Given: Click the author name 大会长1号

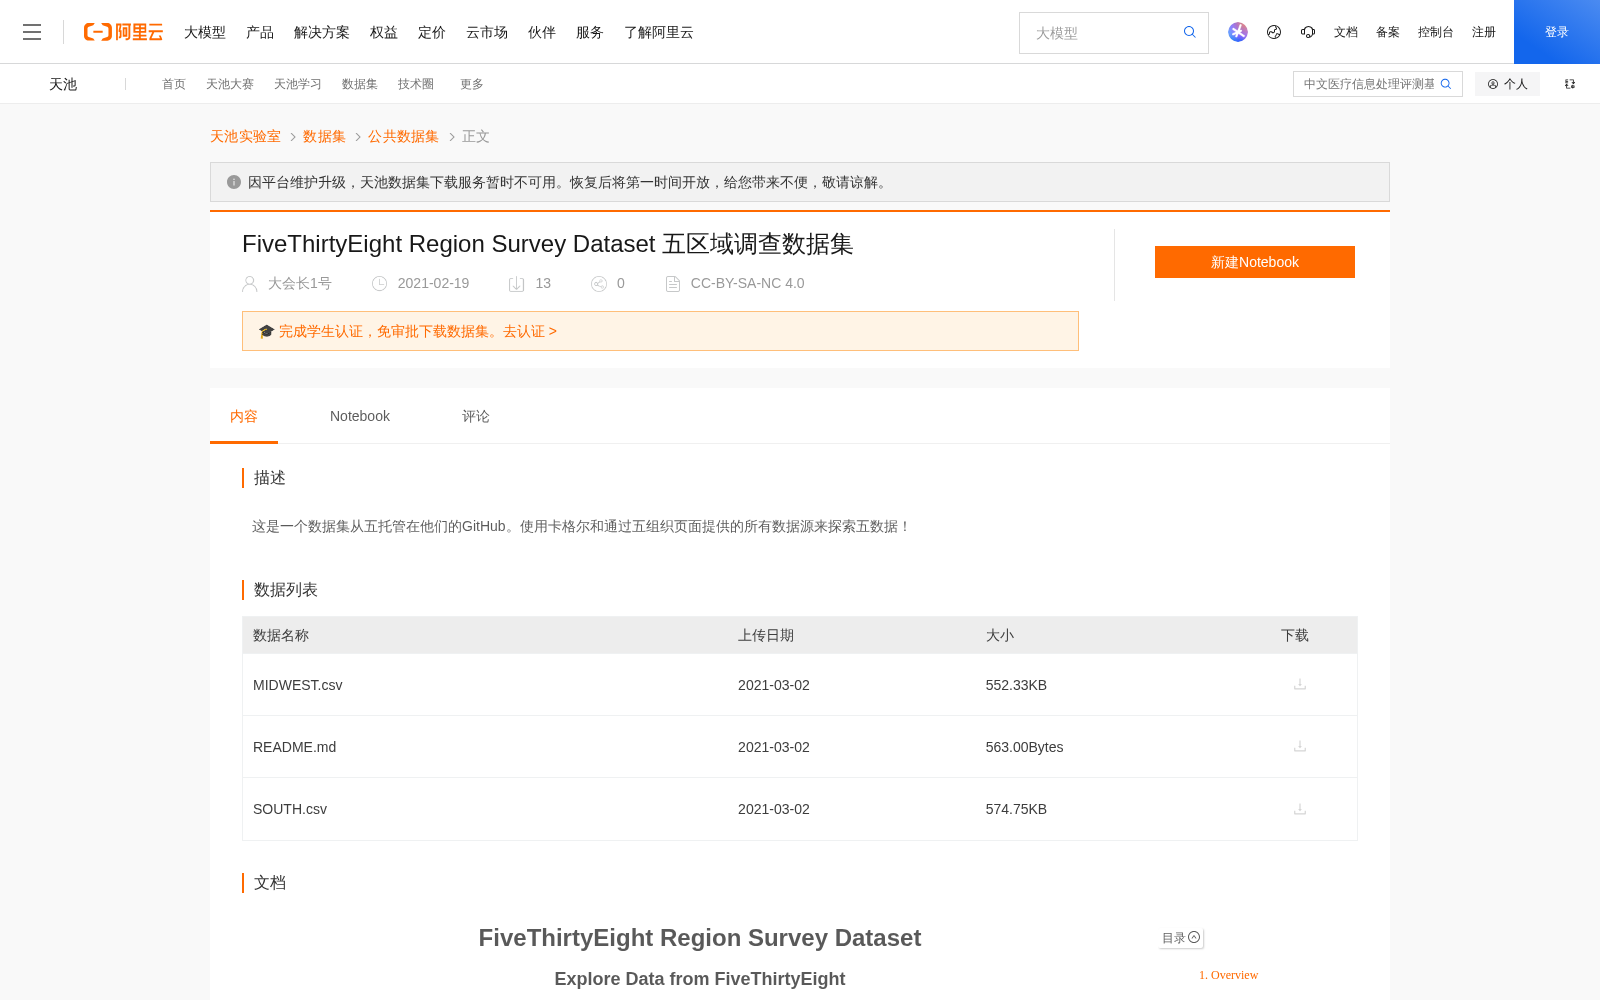Looking at the screenshot, I should (x=300, y=284).
